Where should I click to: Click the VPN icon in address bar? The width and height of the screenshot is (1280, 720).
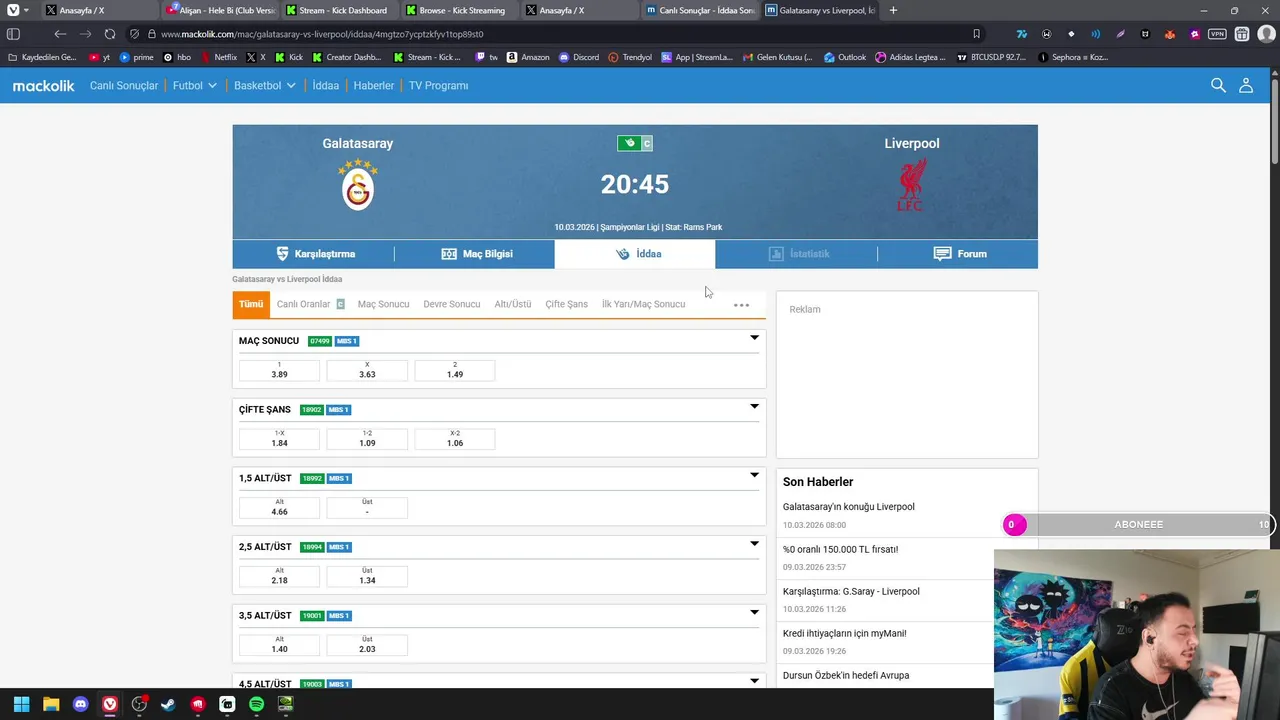coord(1217,34)
